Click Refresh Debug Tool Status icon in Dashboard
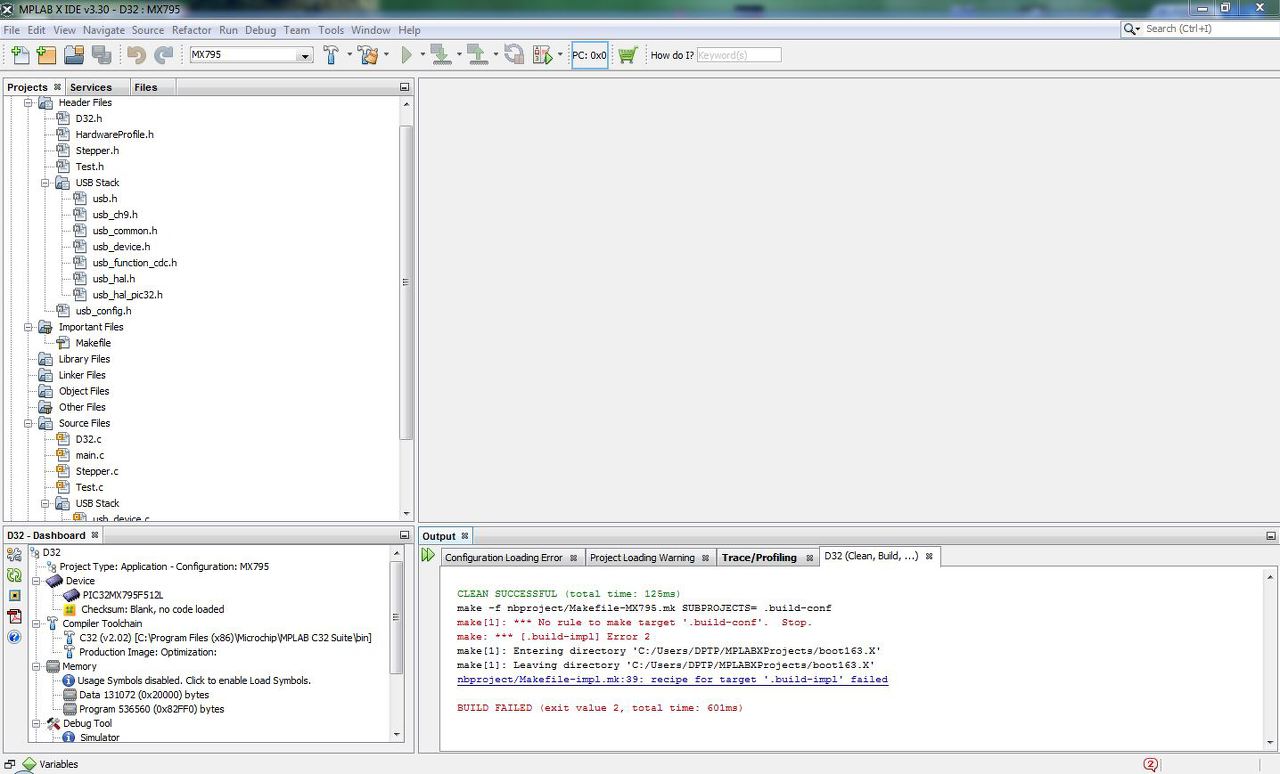This screenshot has width=1280, height=774. [14, 575]
